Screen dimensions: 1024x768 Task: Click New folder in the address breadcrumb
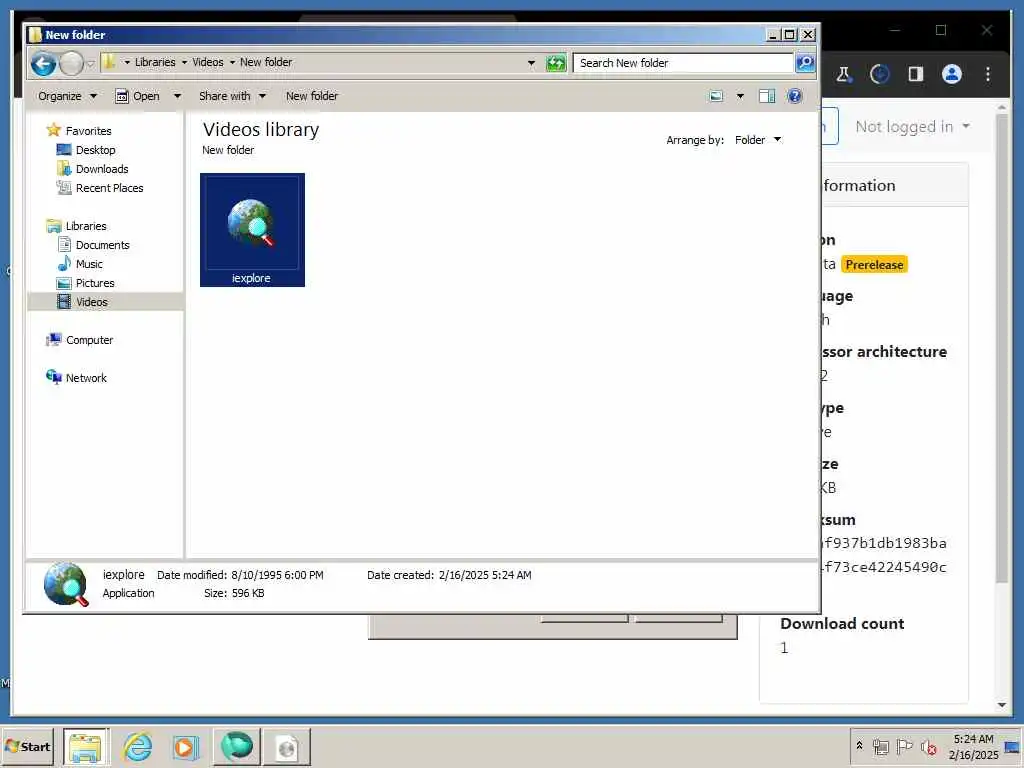266,62
